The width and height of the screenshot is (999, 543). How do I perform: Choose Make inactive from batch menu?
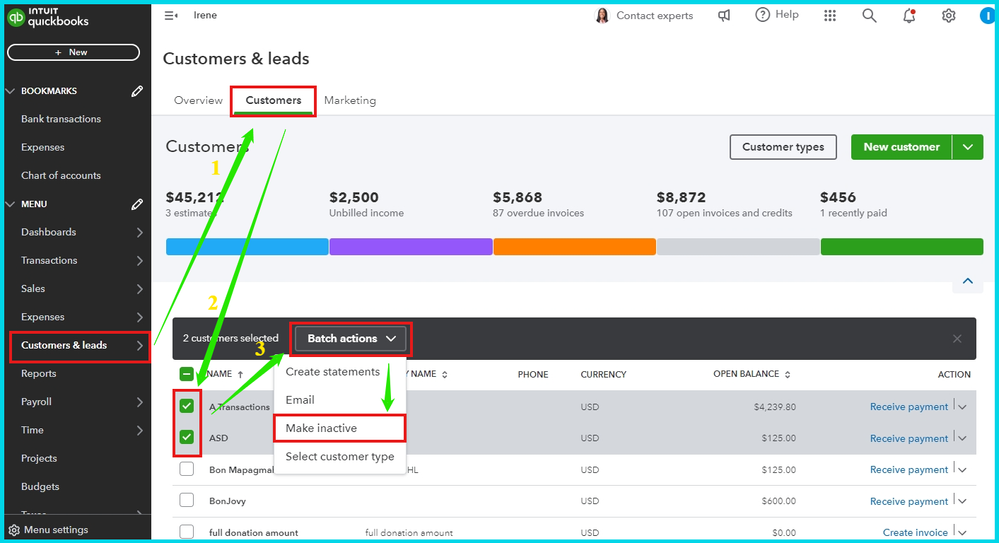point(340,428)
